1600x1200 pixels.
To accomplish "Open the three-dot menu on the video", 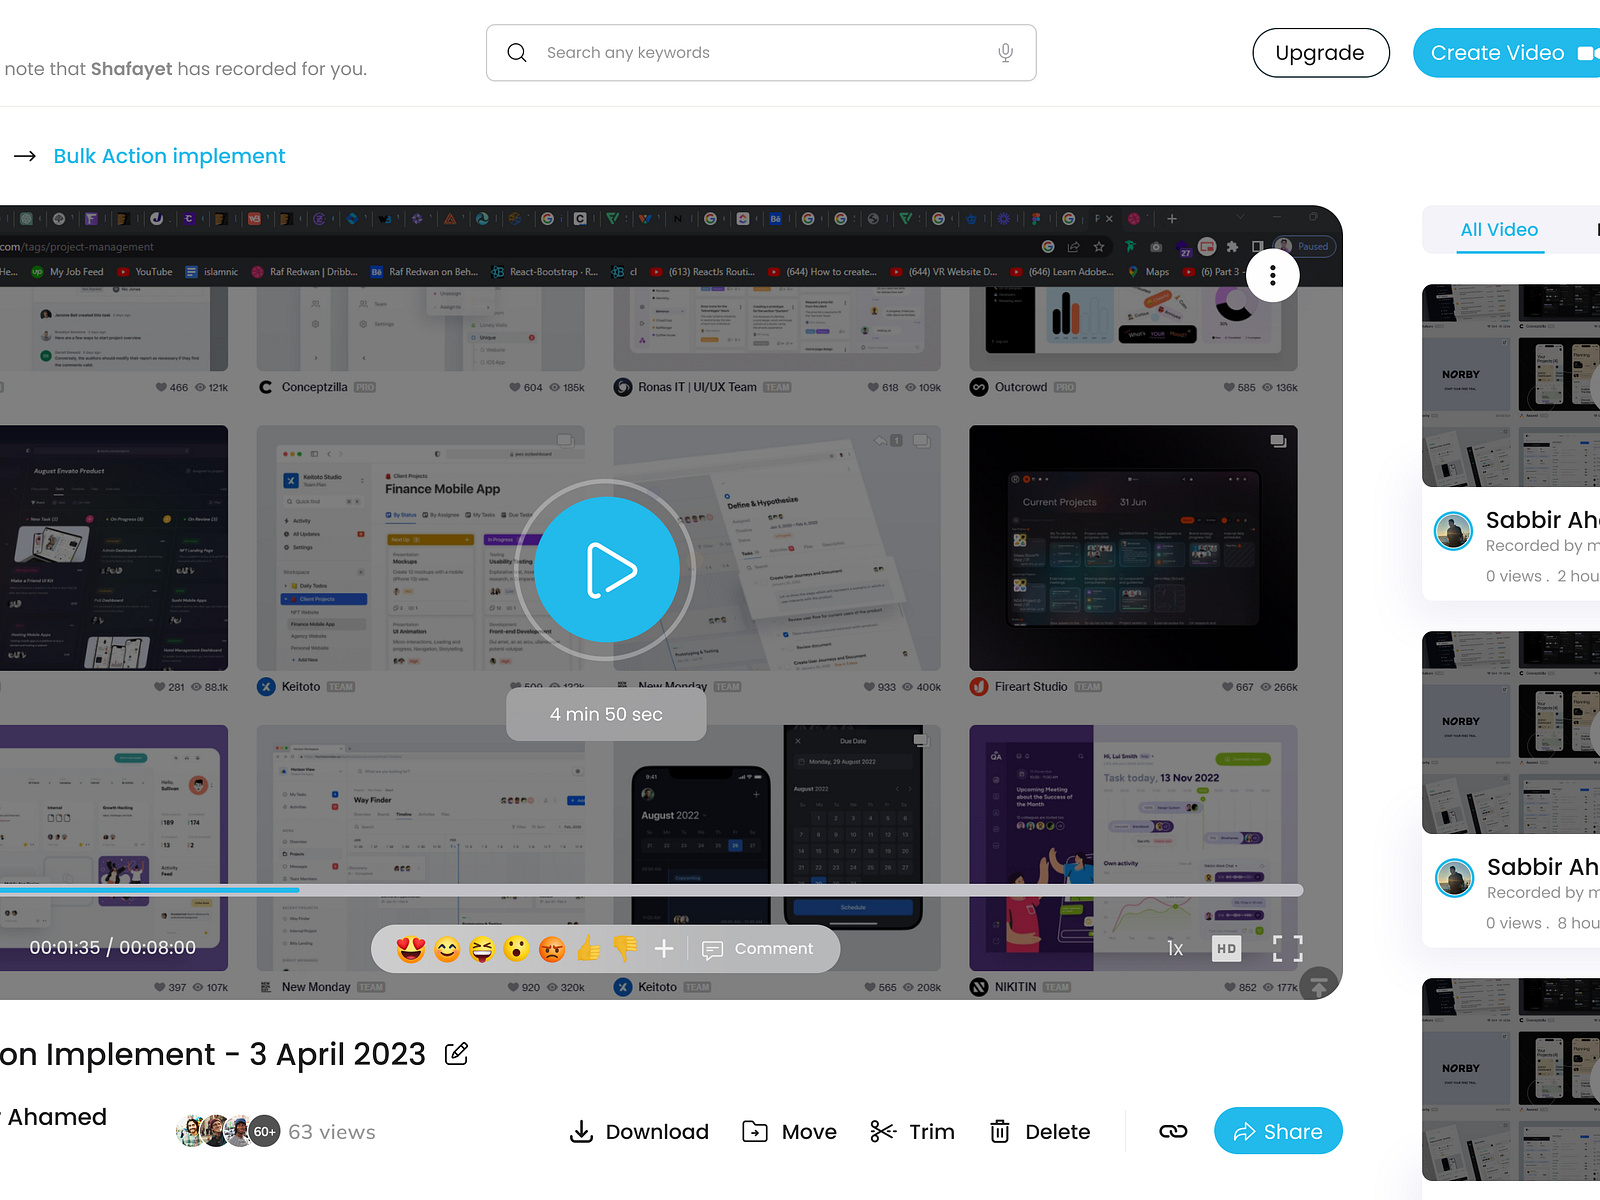I will tap(1272, 275).
